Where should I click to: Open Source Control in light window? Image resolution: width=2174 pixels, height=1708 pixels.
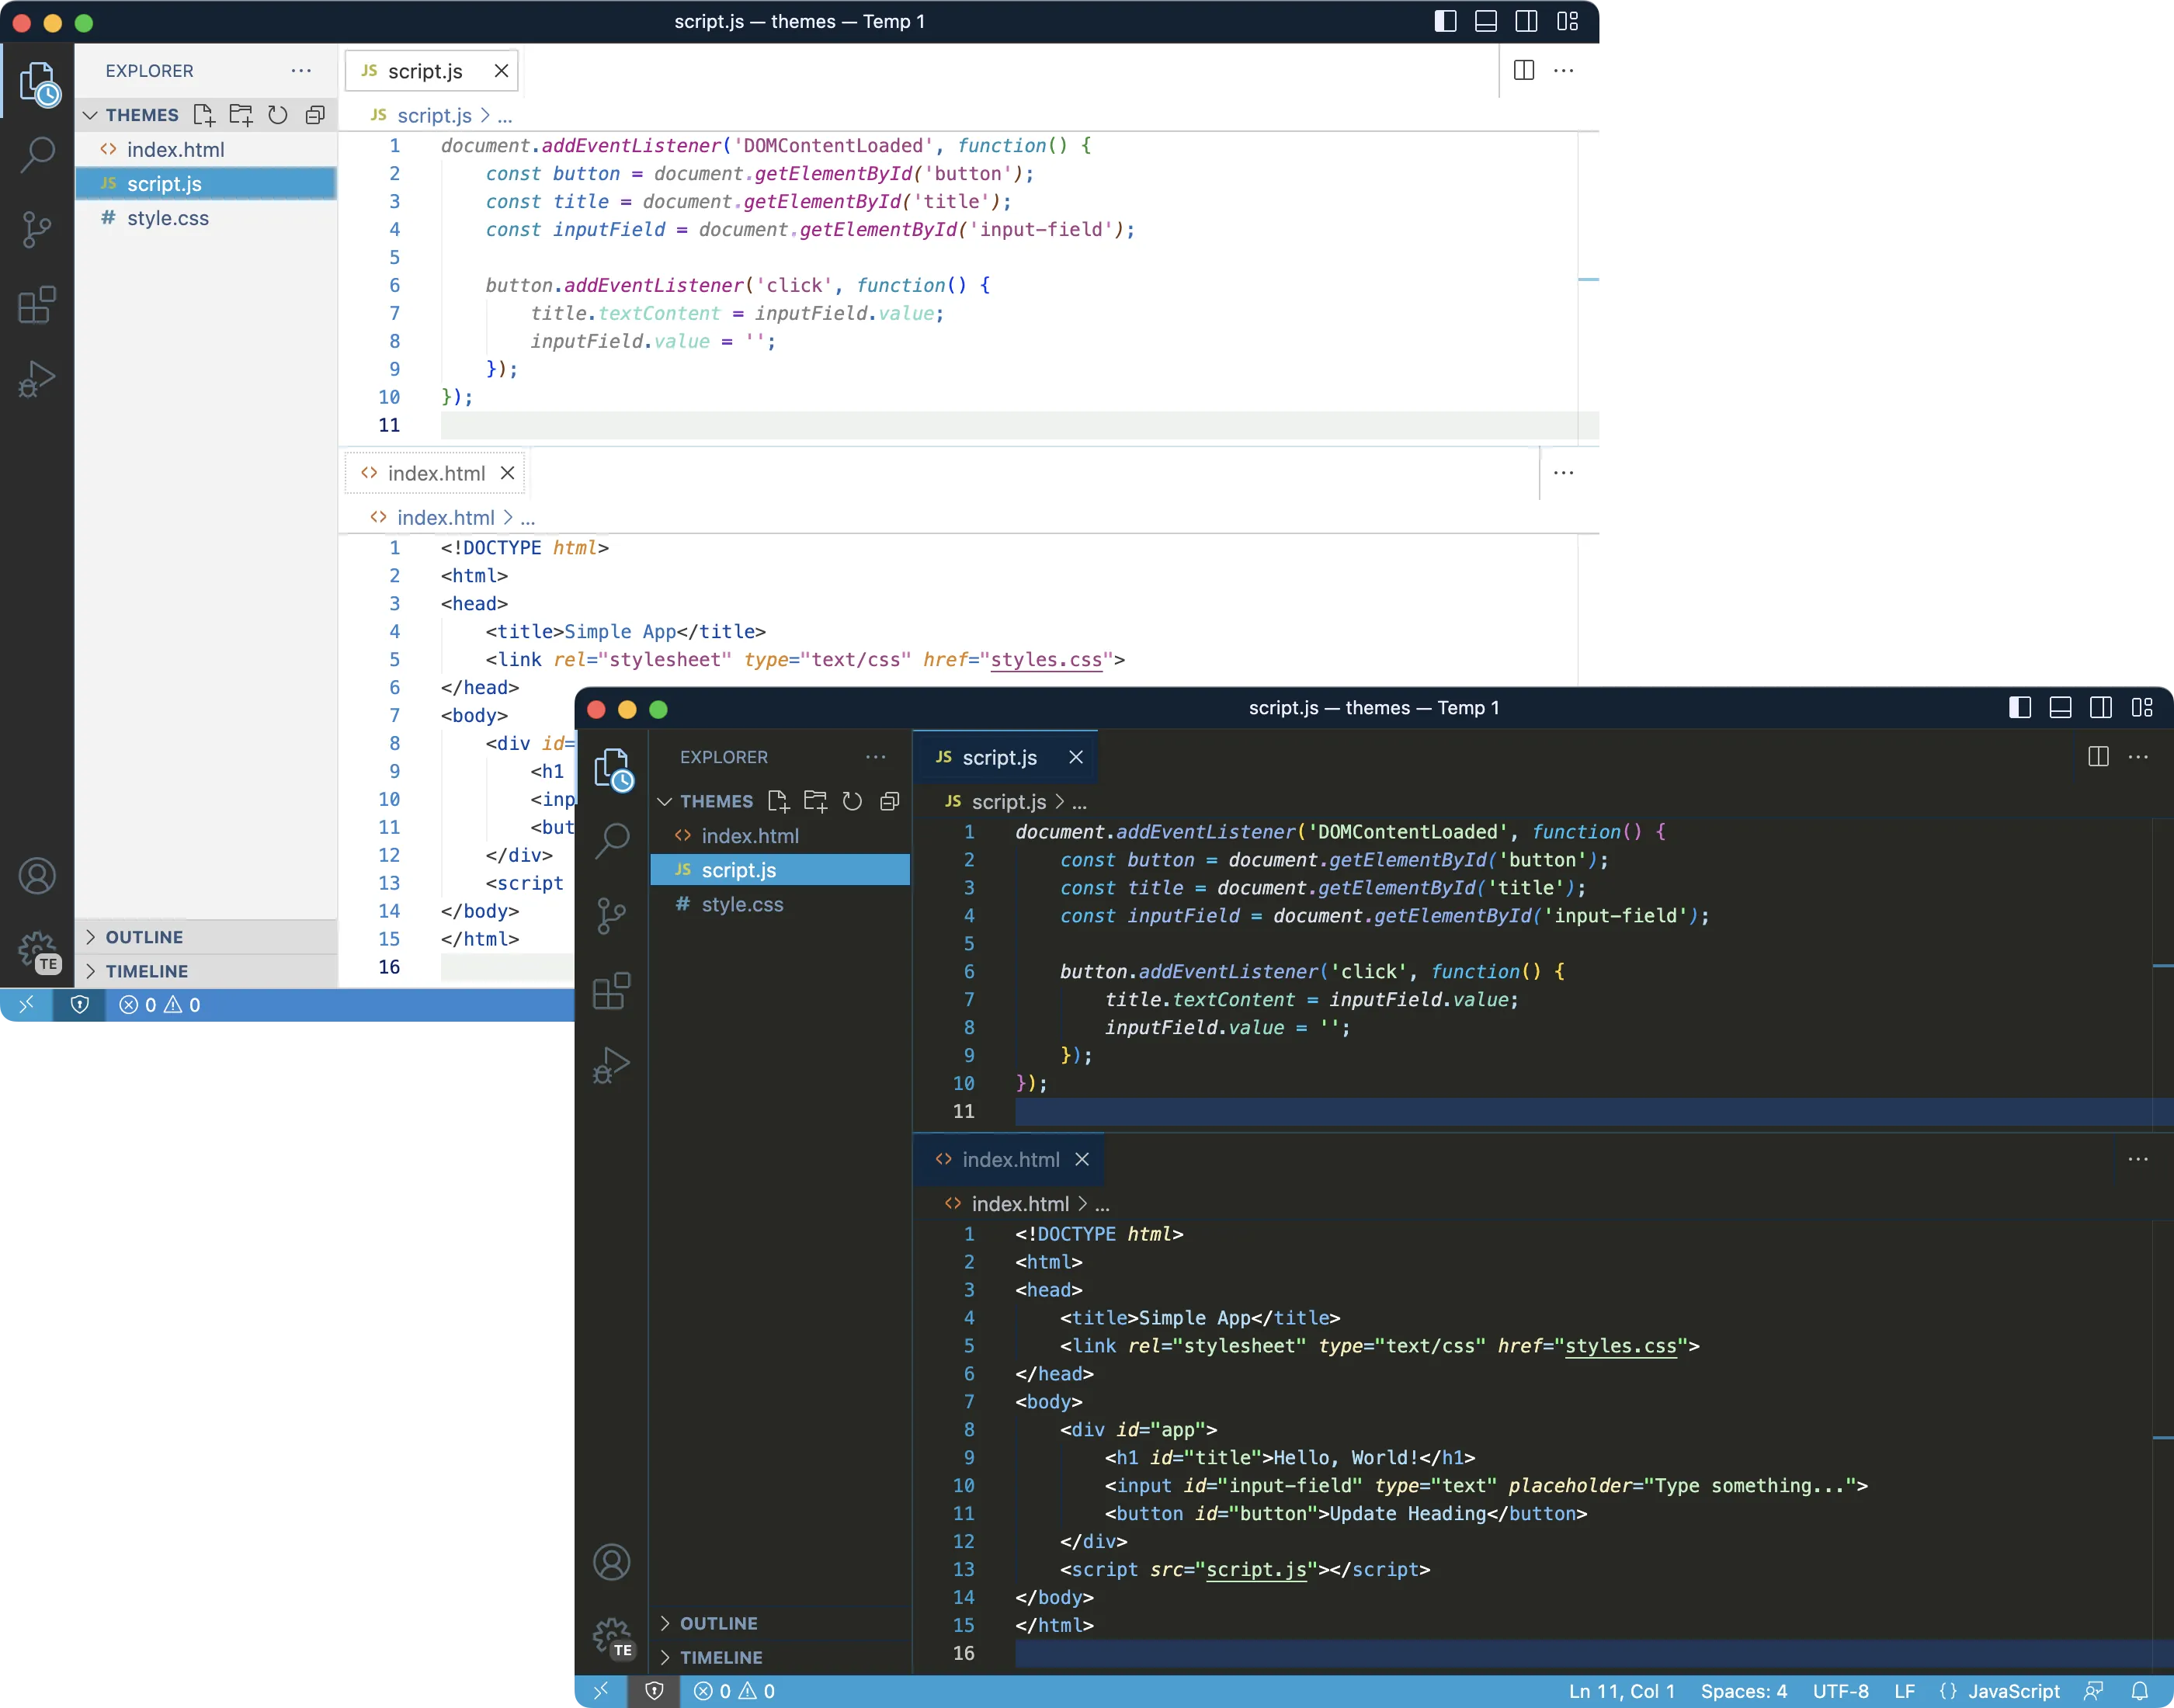37,229
